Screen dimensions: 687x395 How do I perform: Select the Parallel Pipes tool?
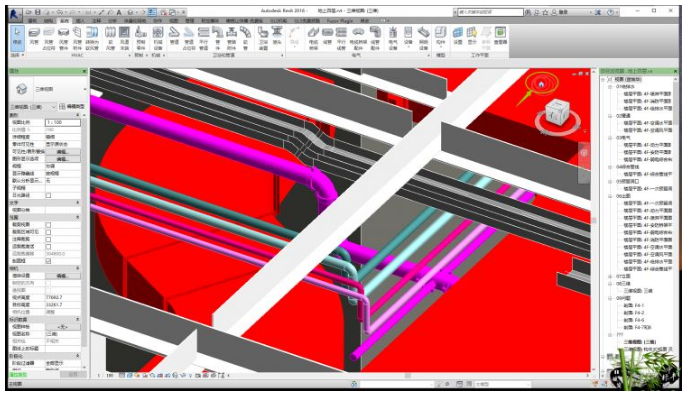[x=204, y=37]
